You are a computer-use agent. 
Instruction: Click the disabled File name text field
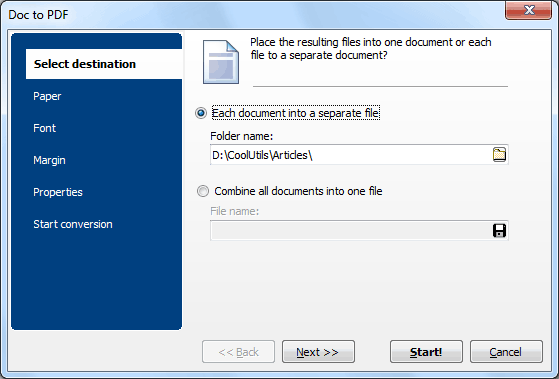tap(351, 231)
